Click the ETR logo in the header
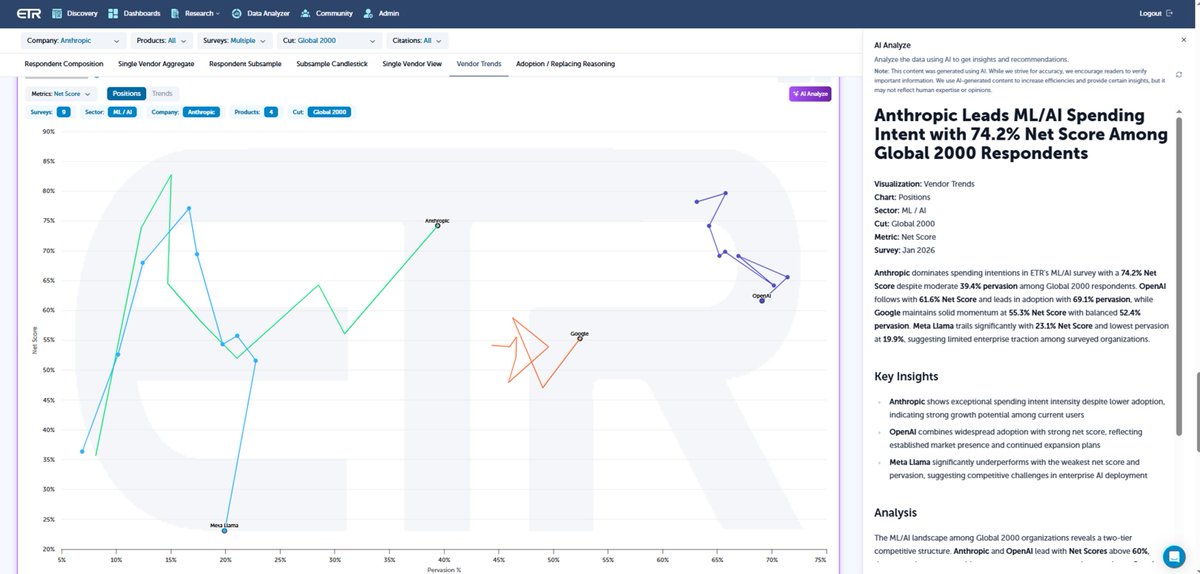1200x574 pixels. pos(31,14)
